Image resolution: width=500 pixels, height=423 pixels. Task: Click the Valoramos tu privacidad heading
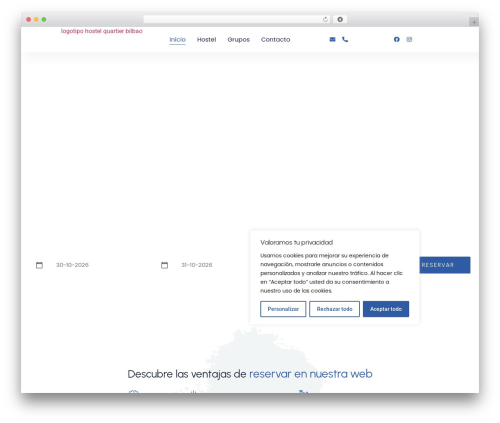click(297, 242)
